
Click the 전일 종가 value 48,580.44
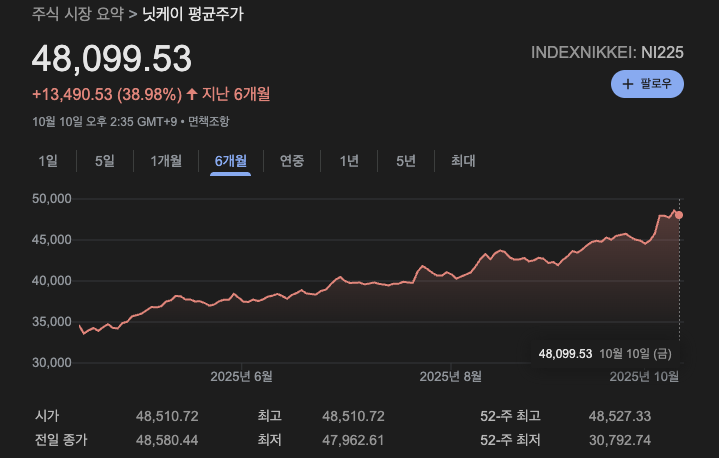point(169,440)
